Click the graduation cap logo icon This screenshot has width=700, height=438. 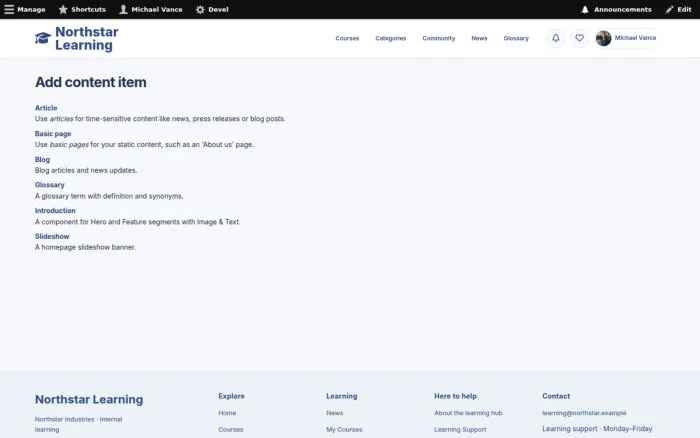pyautogui.click(x=43, y=38)
